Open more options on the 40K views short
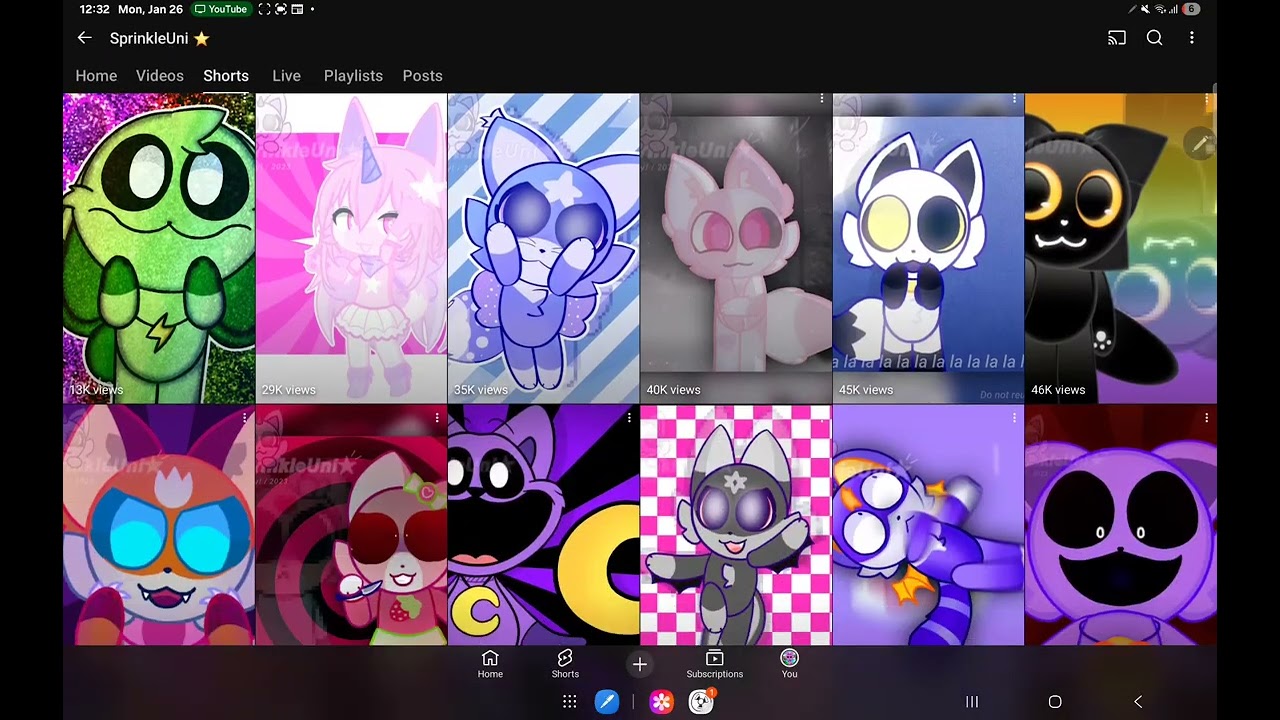Image resolution: width=1280 pixels, height=720 pixels. (822, 99)
